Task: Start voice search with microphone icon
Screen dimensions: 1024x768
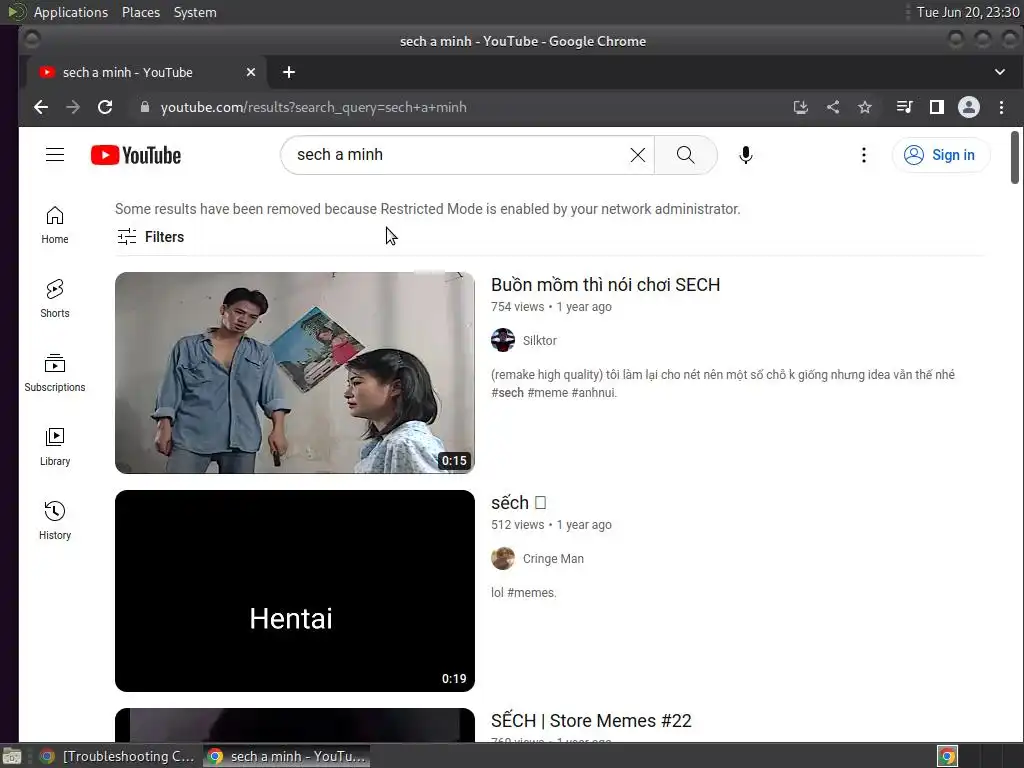Action: click(746, 155)
